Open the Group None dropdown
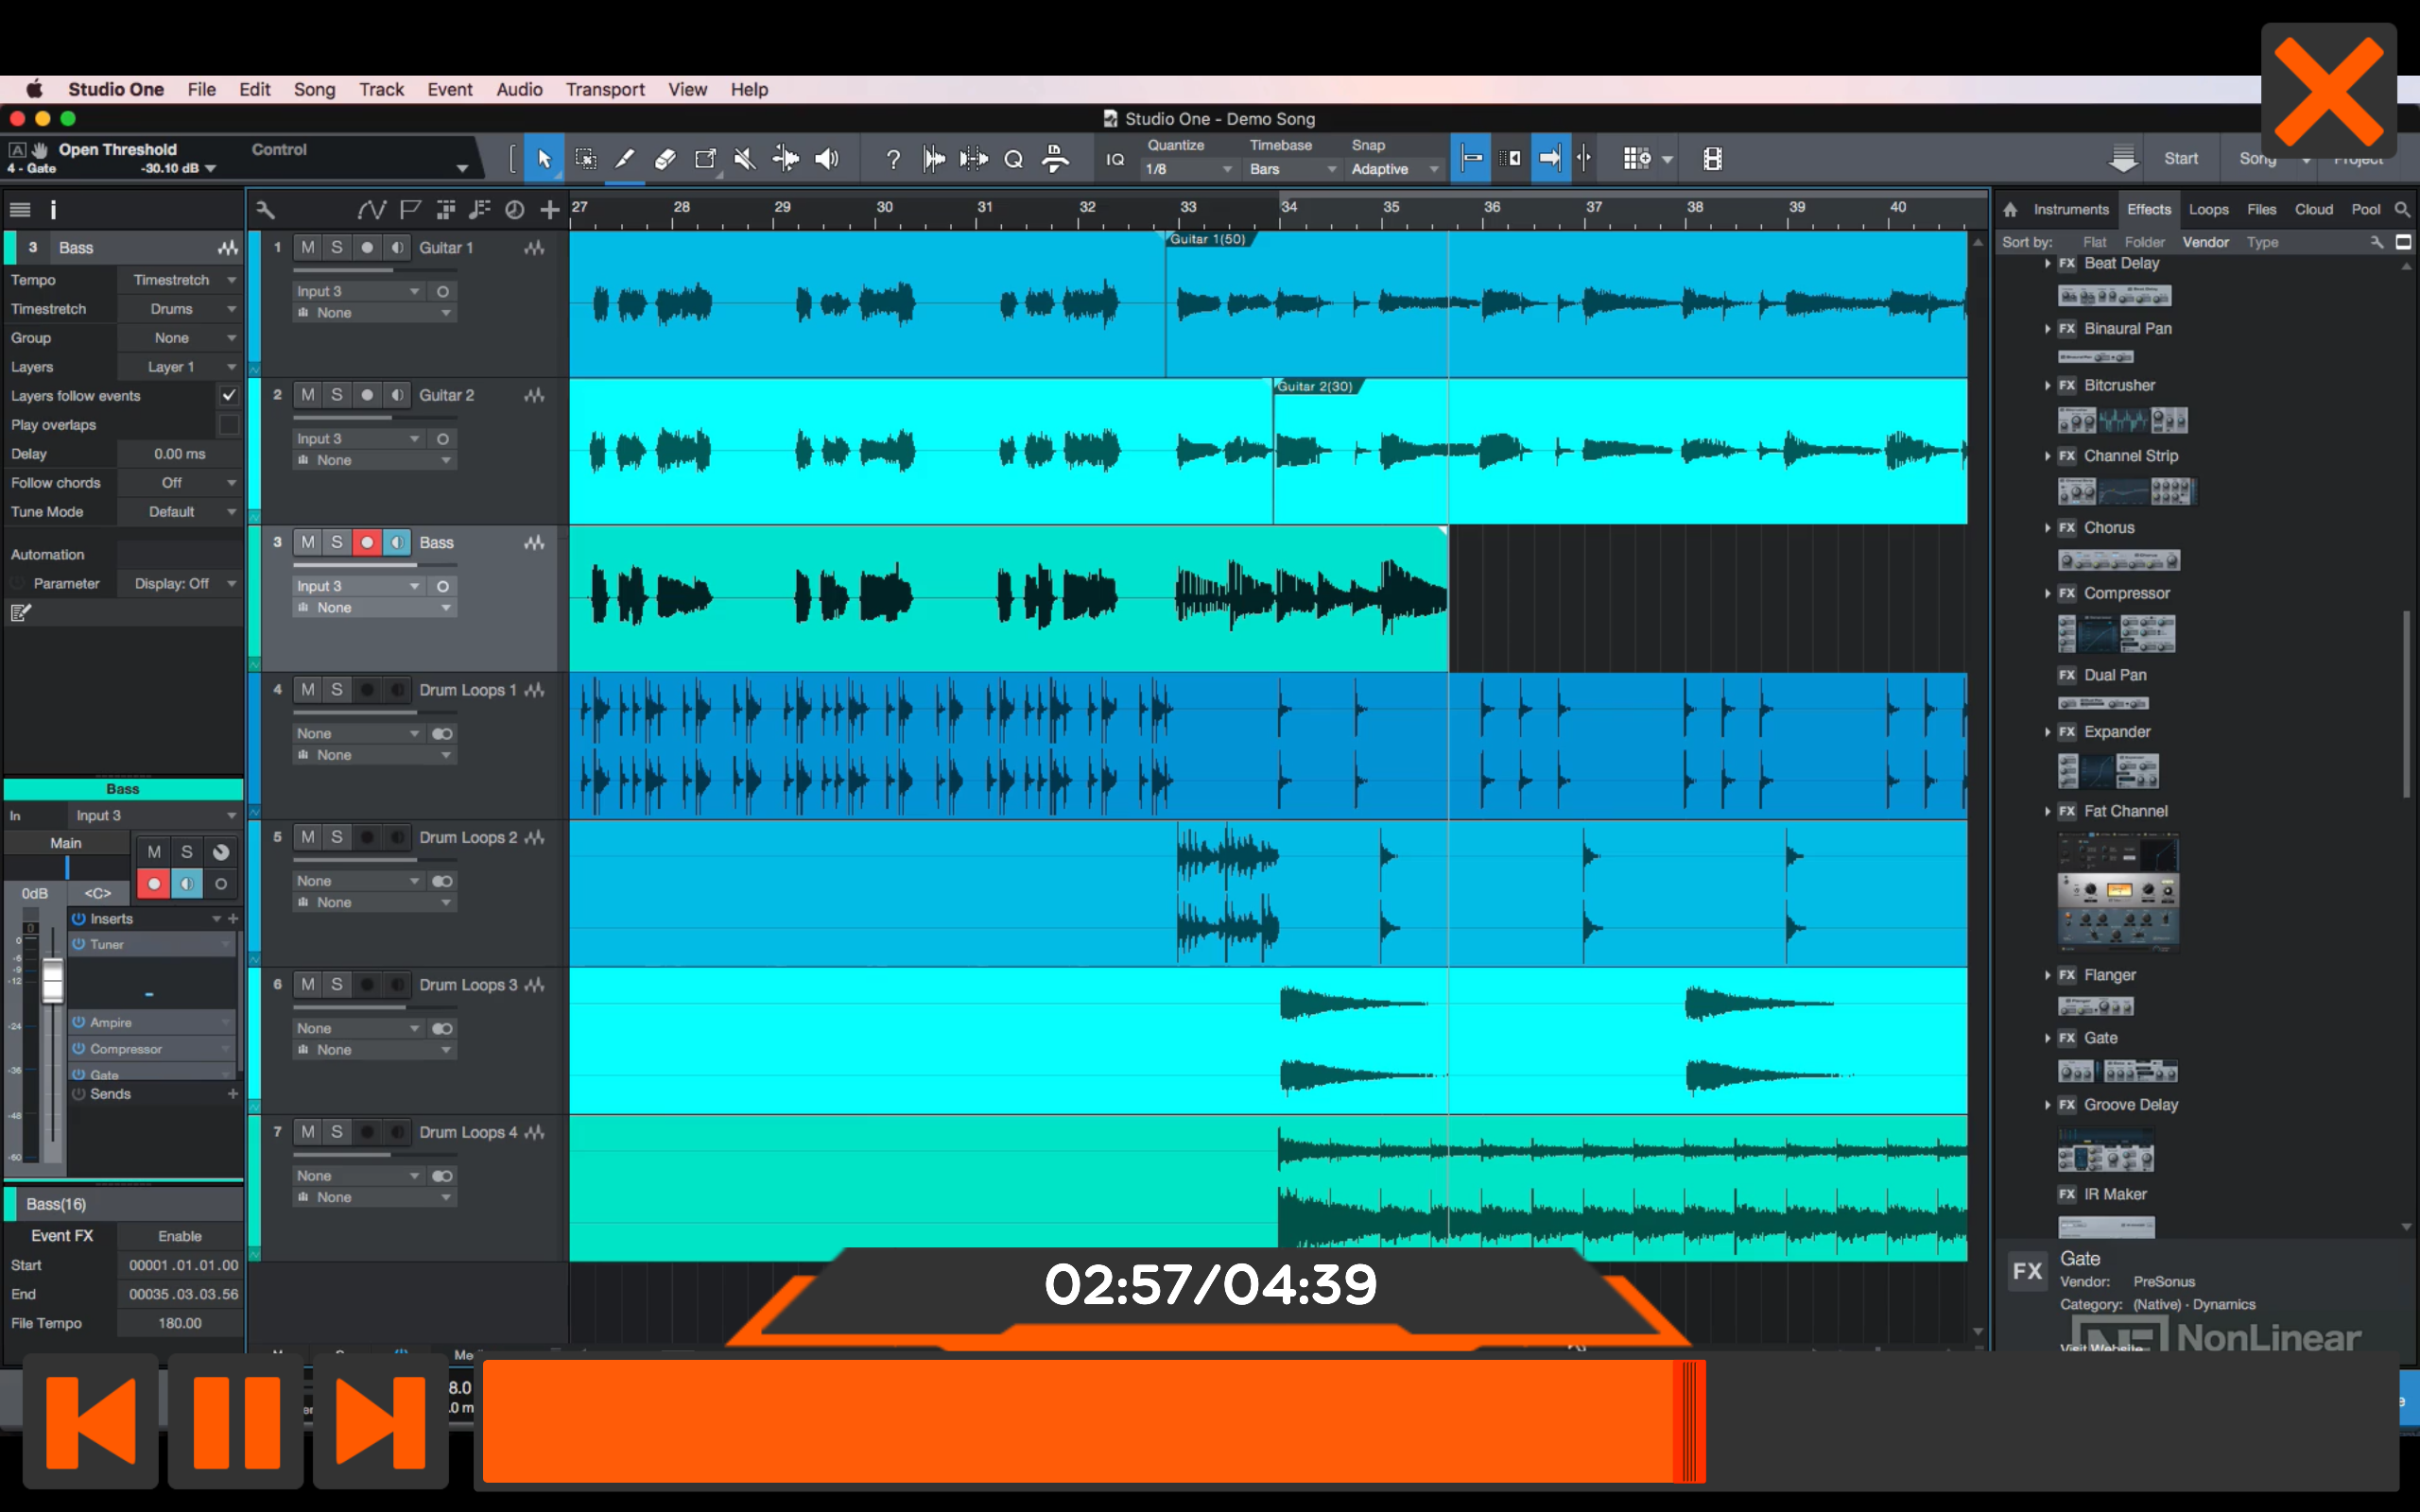The height and width of the screenshot is (1512, 2420). click(x=180, y=338)
